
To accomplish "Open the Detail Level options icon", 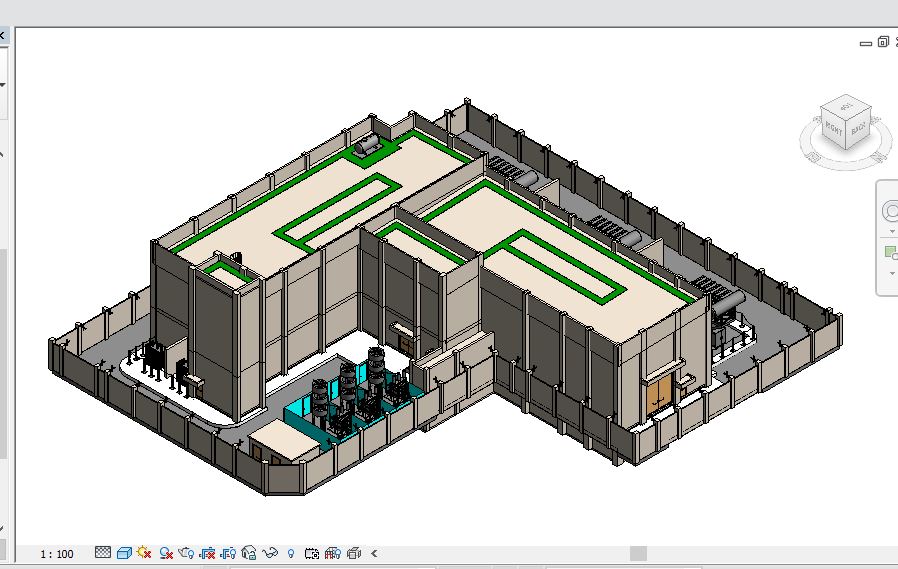I will click(103, 553).
